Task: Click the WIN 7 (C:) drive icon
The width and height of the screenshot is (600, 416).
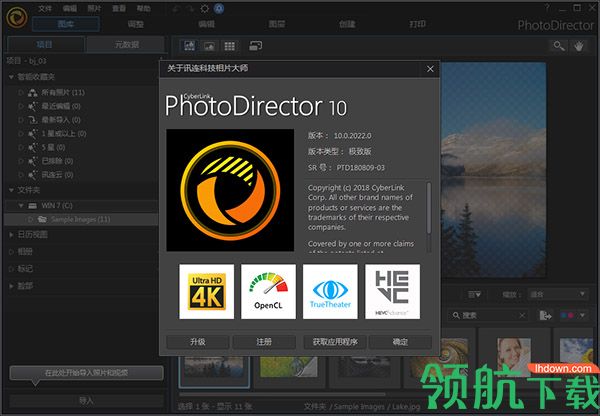Action: pos(33,206)
